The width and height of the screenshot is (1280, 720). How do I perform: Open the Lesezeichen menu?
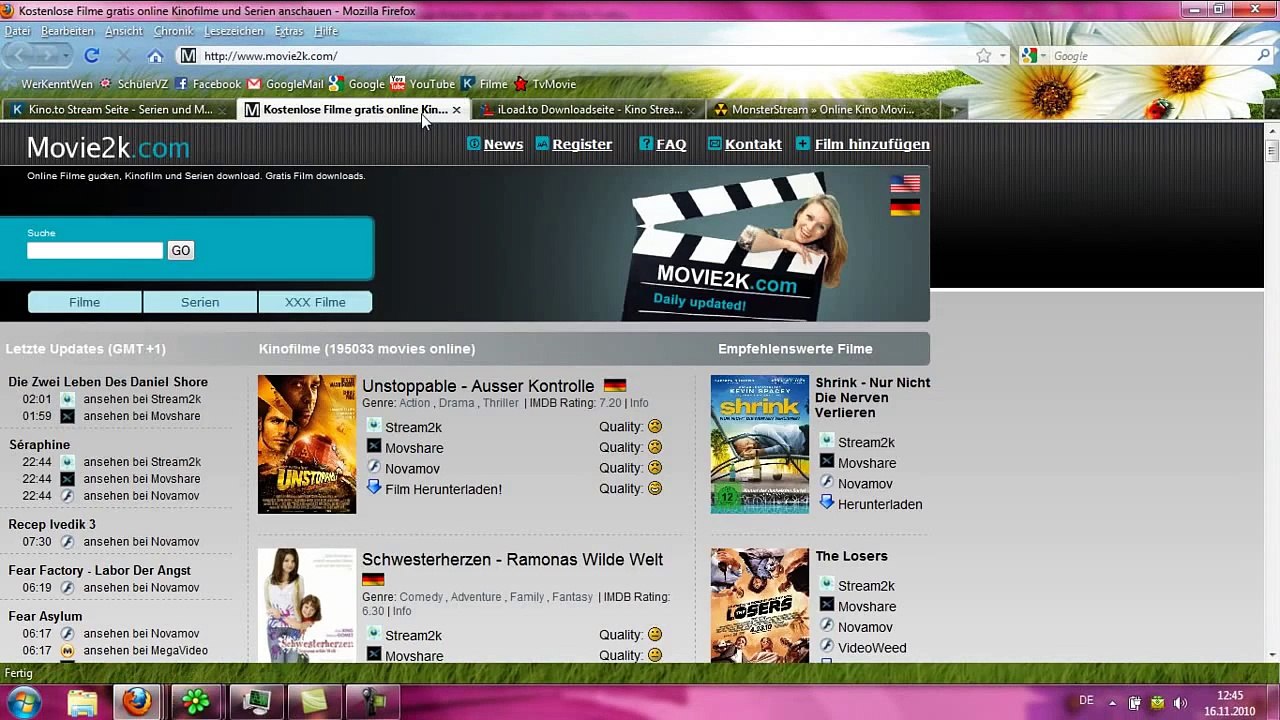point(234,31)
